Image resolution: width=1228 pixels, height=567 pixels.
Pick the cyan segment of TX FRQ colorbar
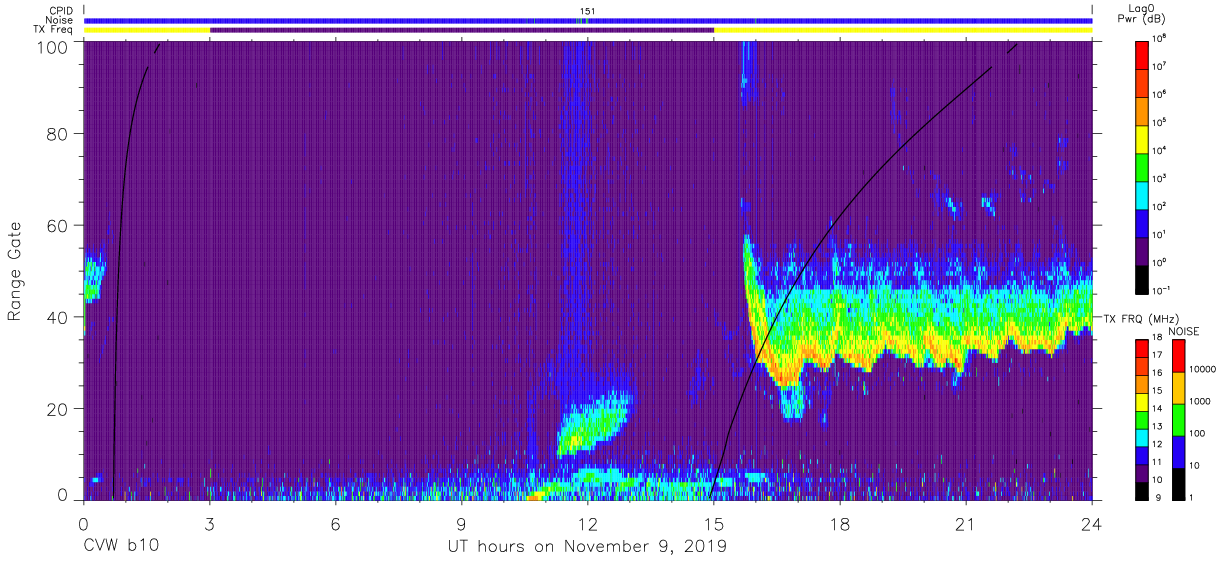pyautogui.click(x=1142, y=437)
